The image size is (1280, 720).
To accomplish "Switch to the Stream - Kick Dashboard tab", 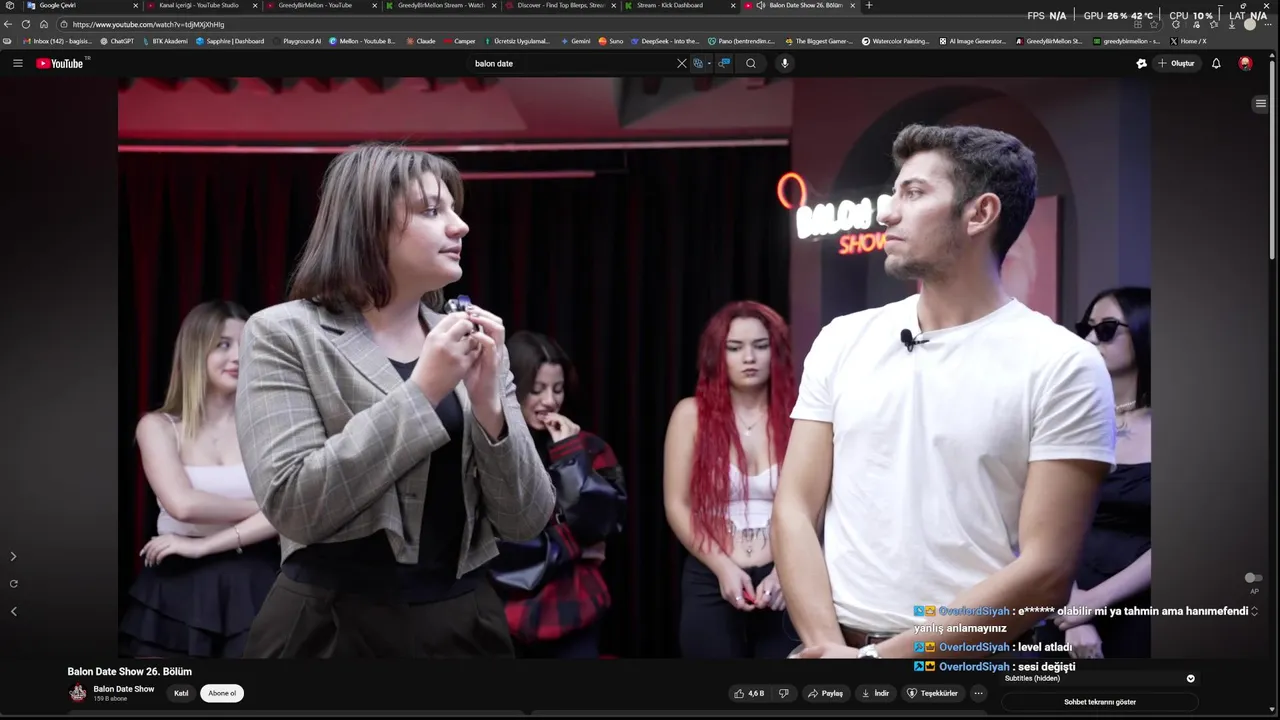I will tap(680, 5).
